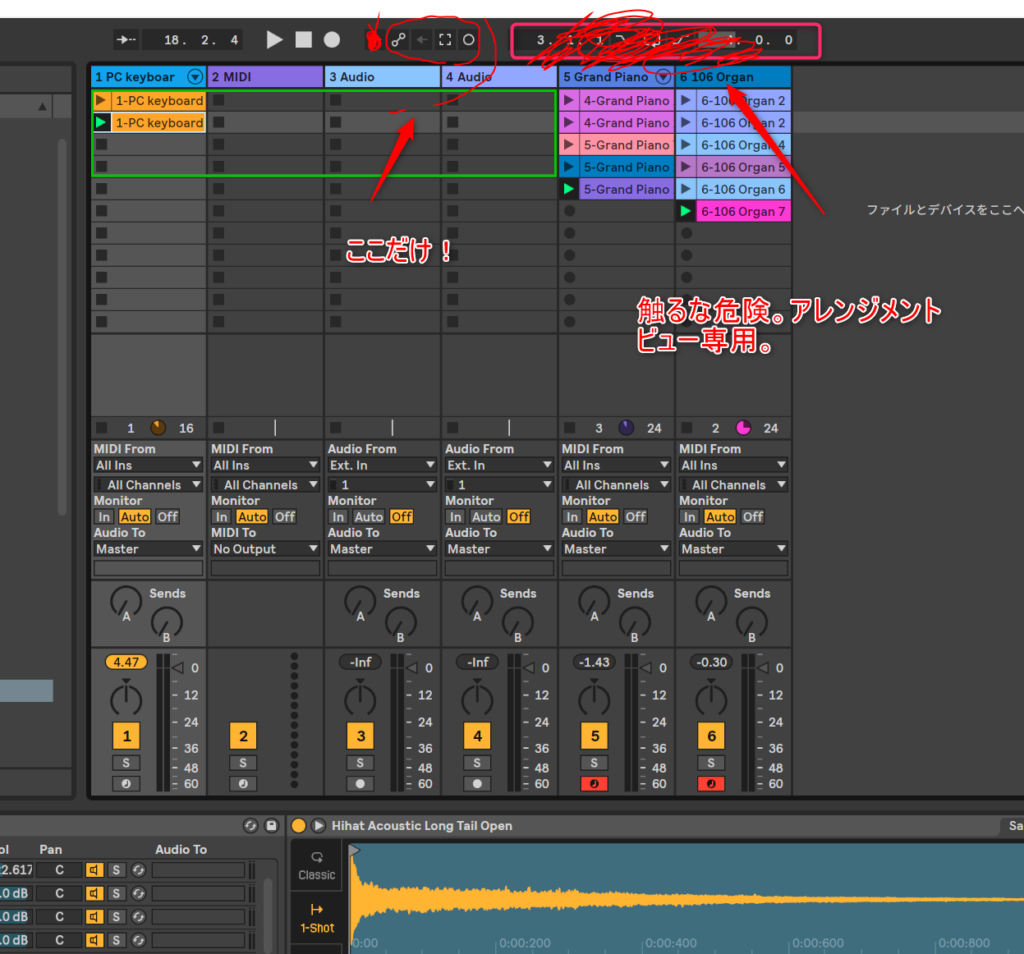This screenshot has width=1024, height=954.
Task: Launch the 6-106 Organ 7 clip
Action: [685, 211]
